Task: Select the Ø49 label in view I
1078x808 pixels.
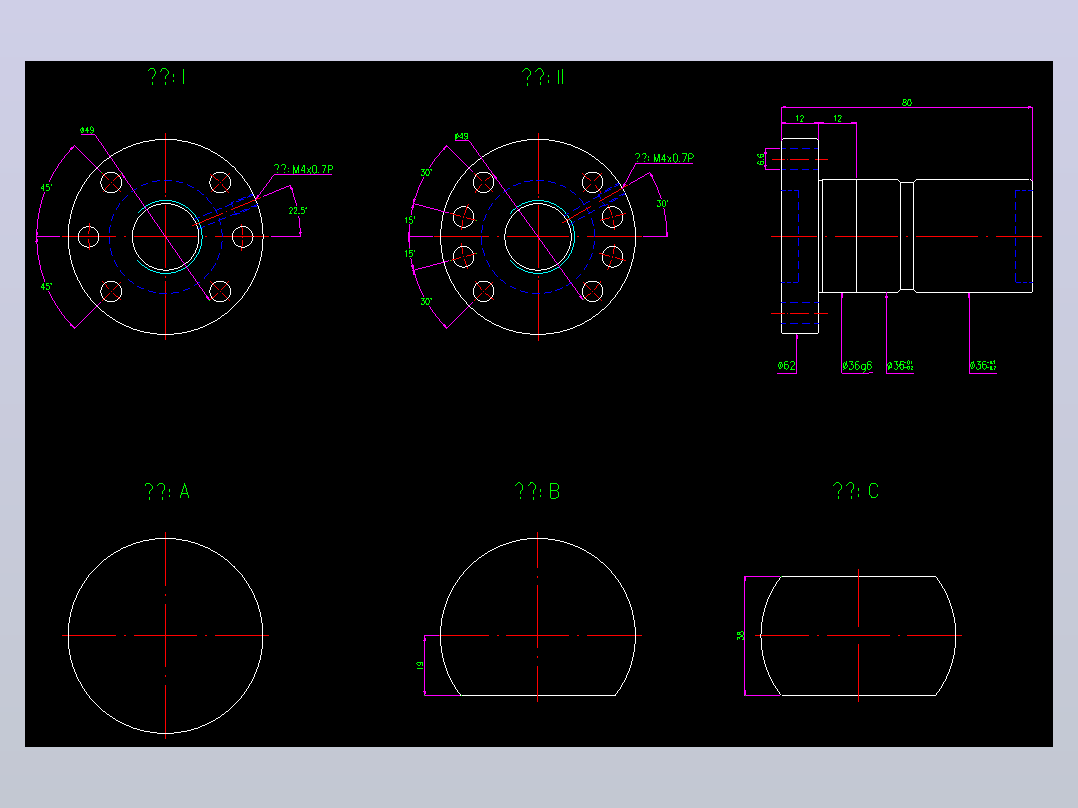Action: (87, 130)
